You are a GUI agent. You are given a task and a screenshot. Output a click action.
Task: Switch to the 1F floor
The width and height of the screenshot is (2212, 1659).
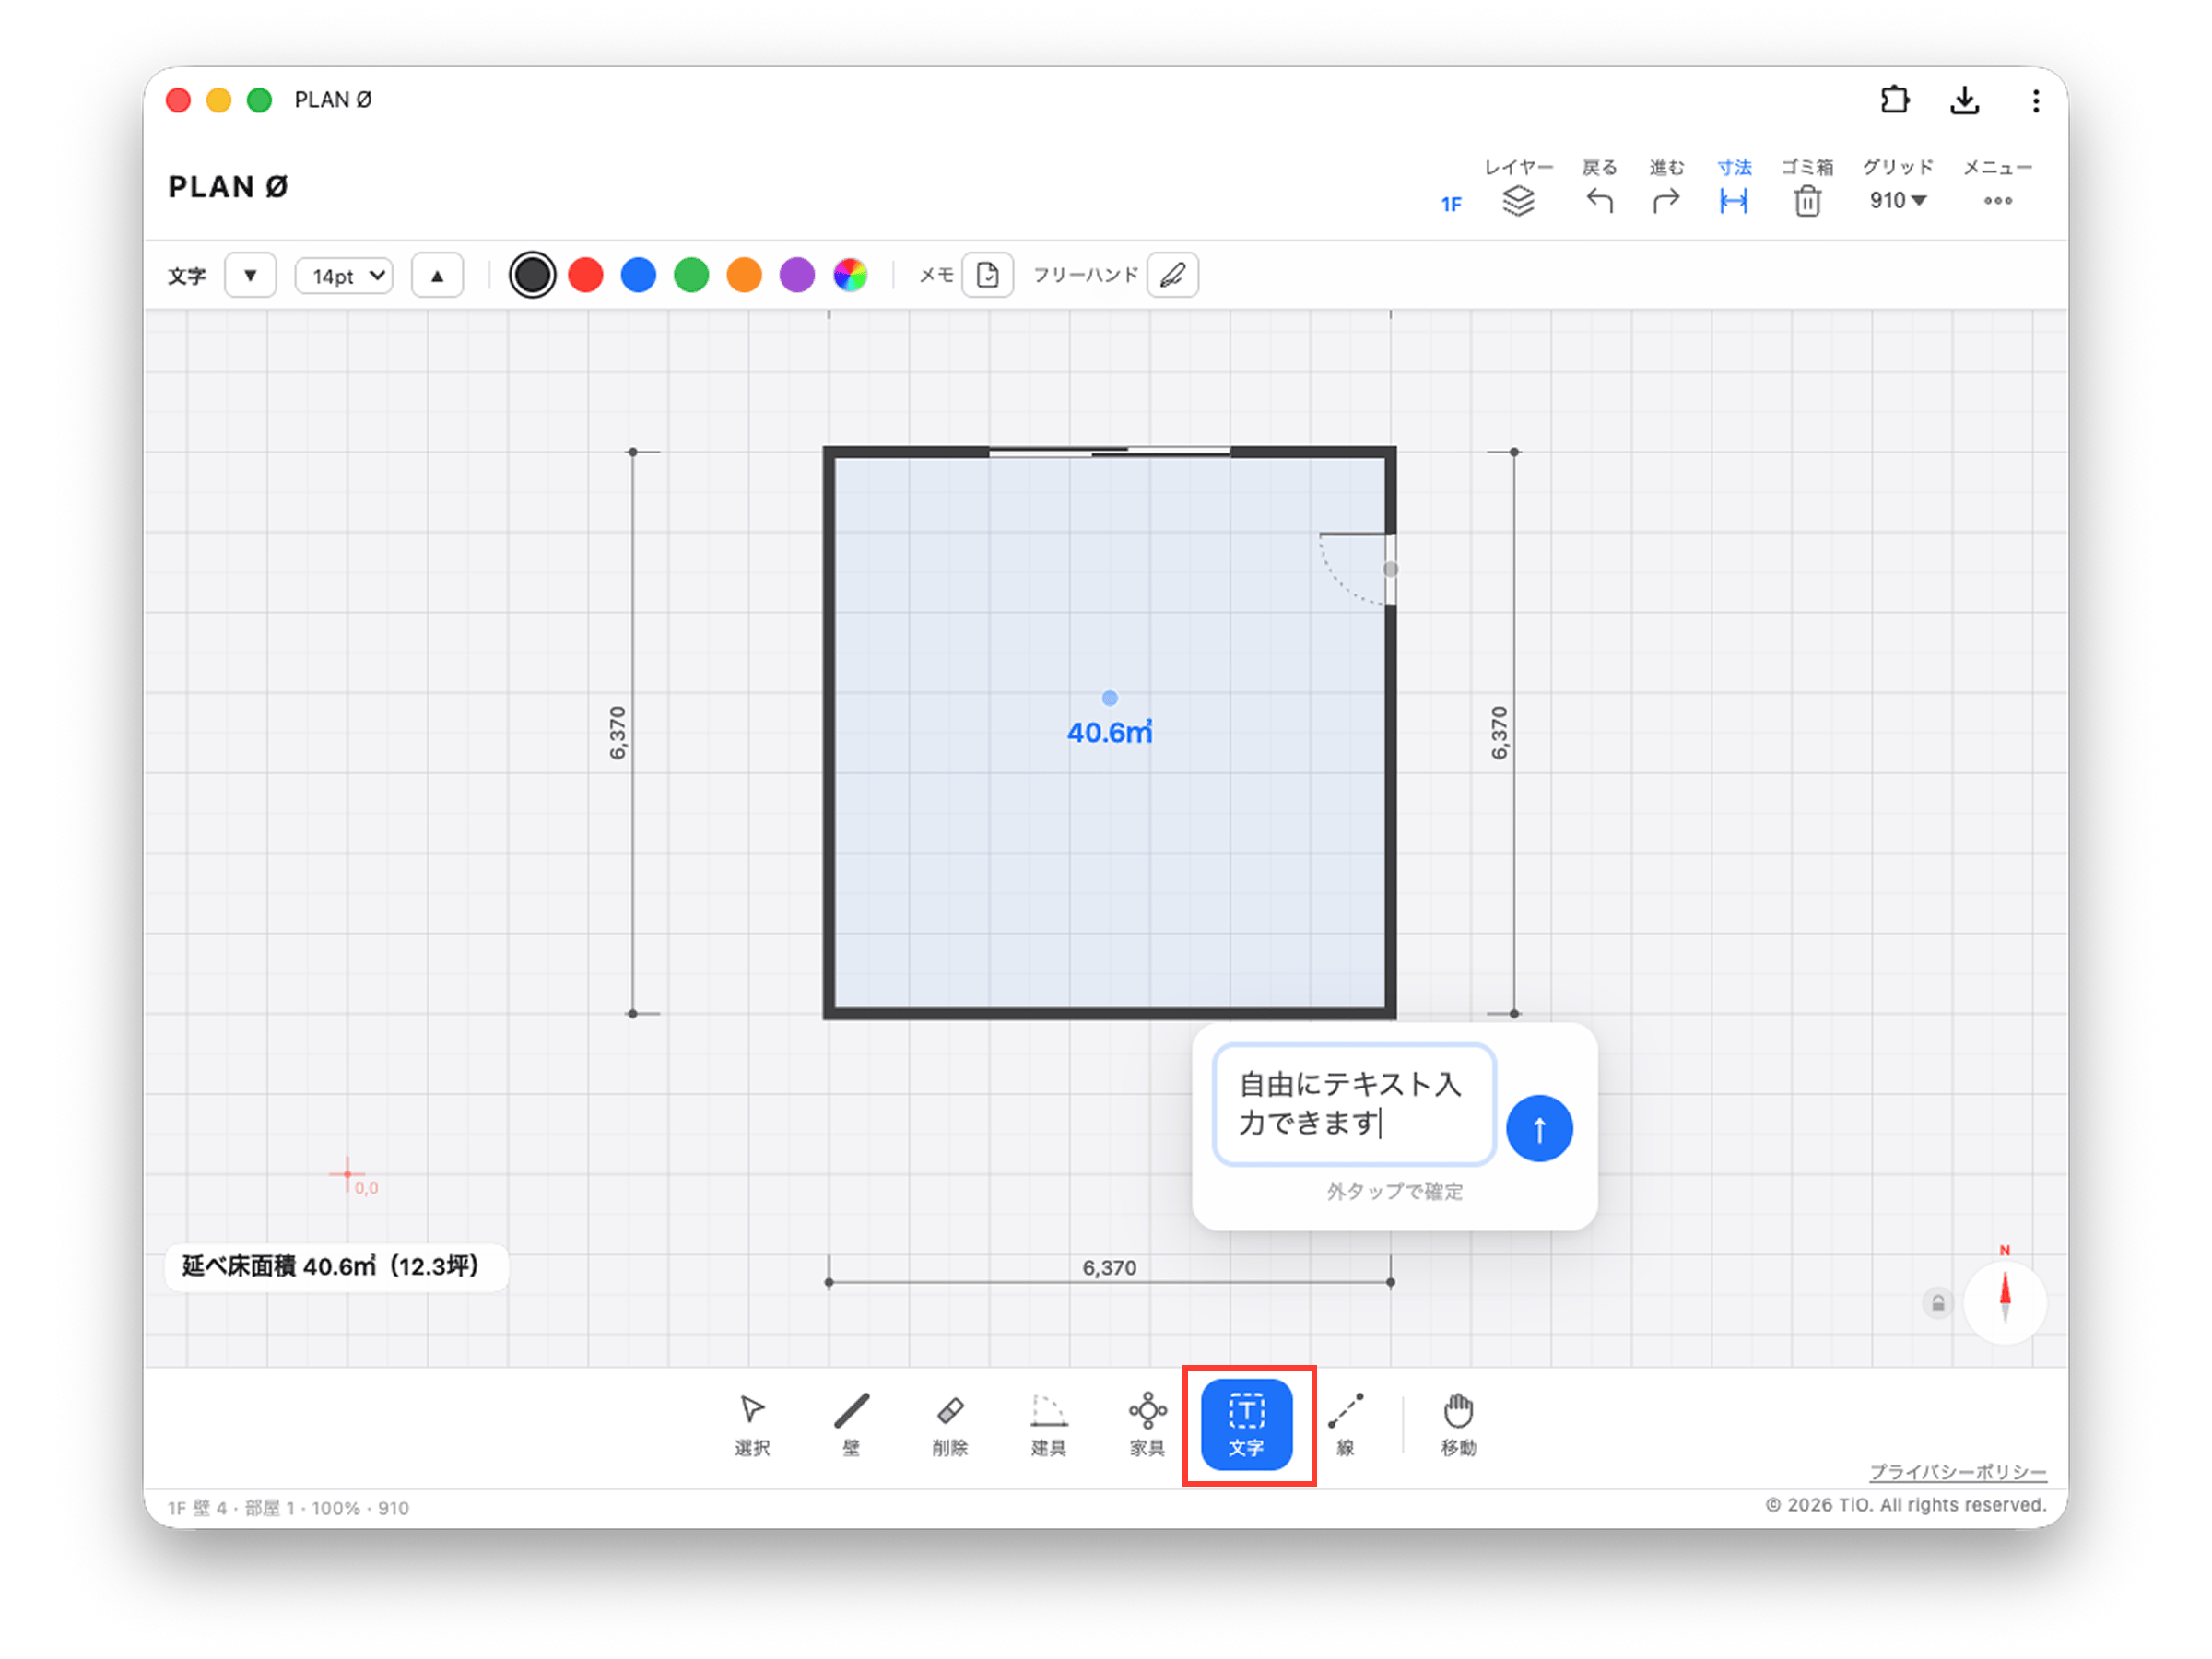(x=1451, y=204)
